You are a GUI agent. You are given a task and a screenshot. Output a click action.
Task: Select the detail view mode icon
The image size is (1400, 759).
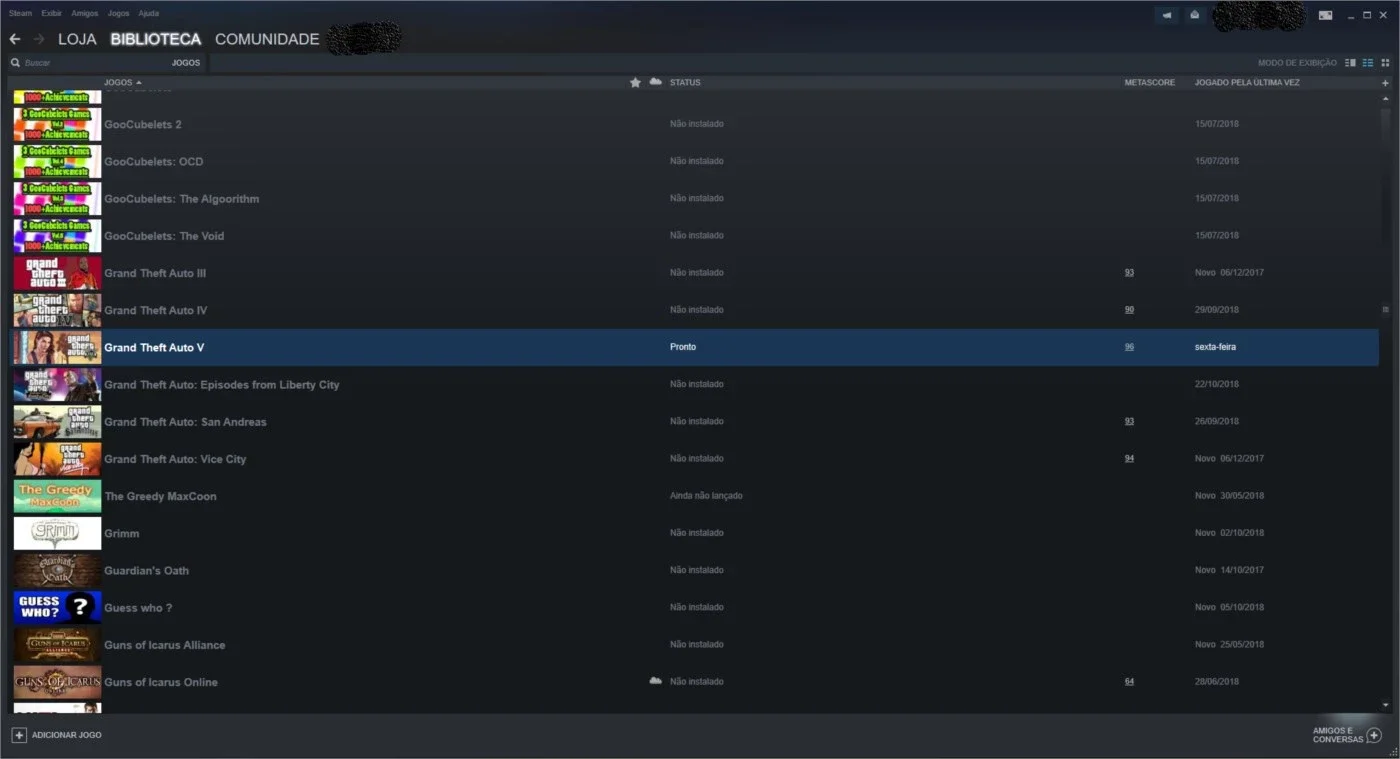[1350, 62]
